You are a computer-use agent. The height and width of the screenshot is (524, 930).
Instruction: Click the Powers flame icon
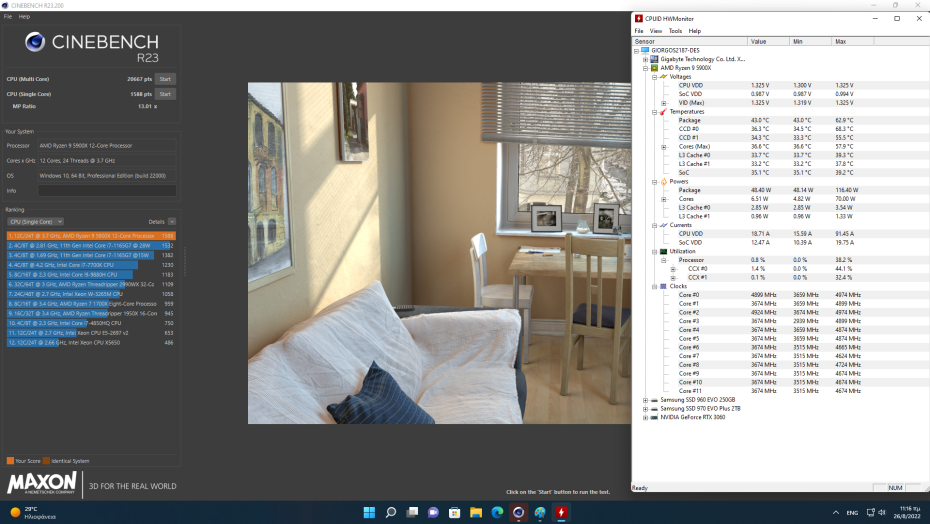click(x=663, y=182)
